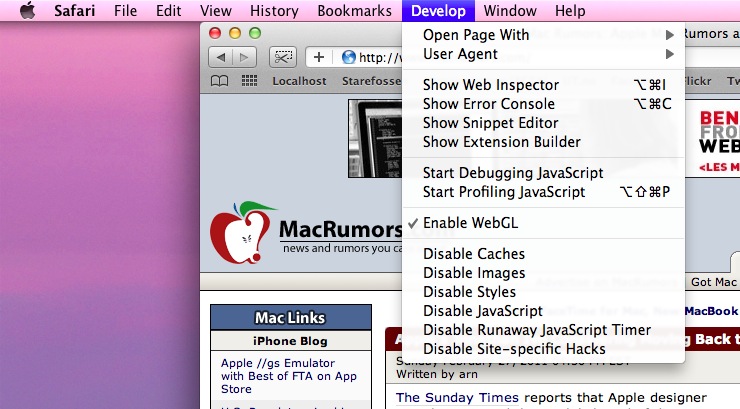Open the Flickr bookmark
Screen dimensions: 740x409
[698, 81]
